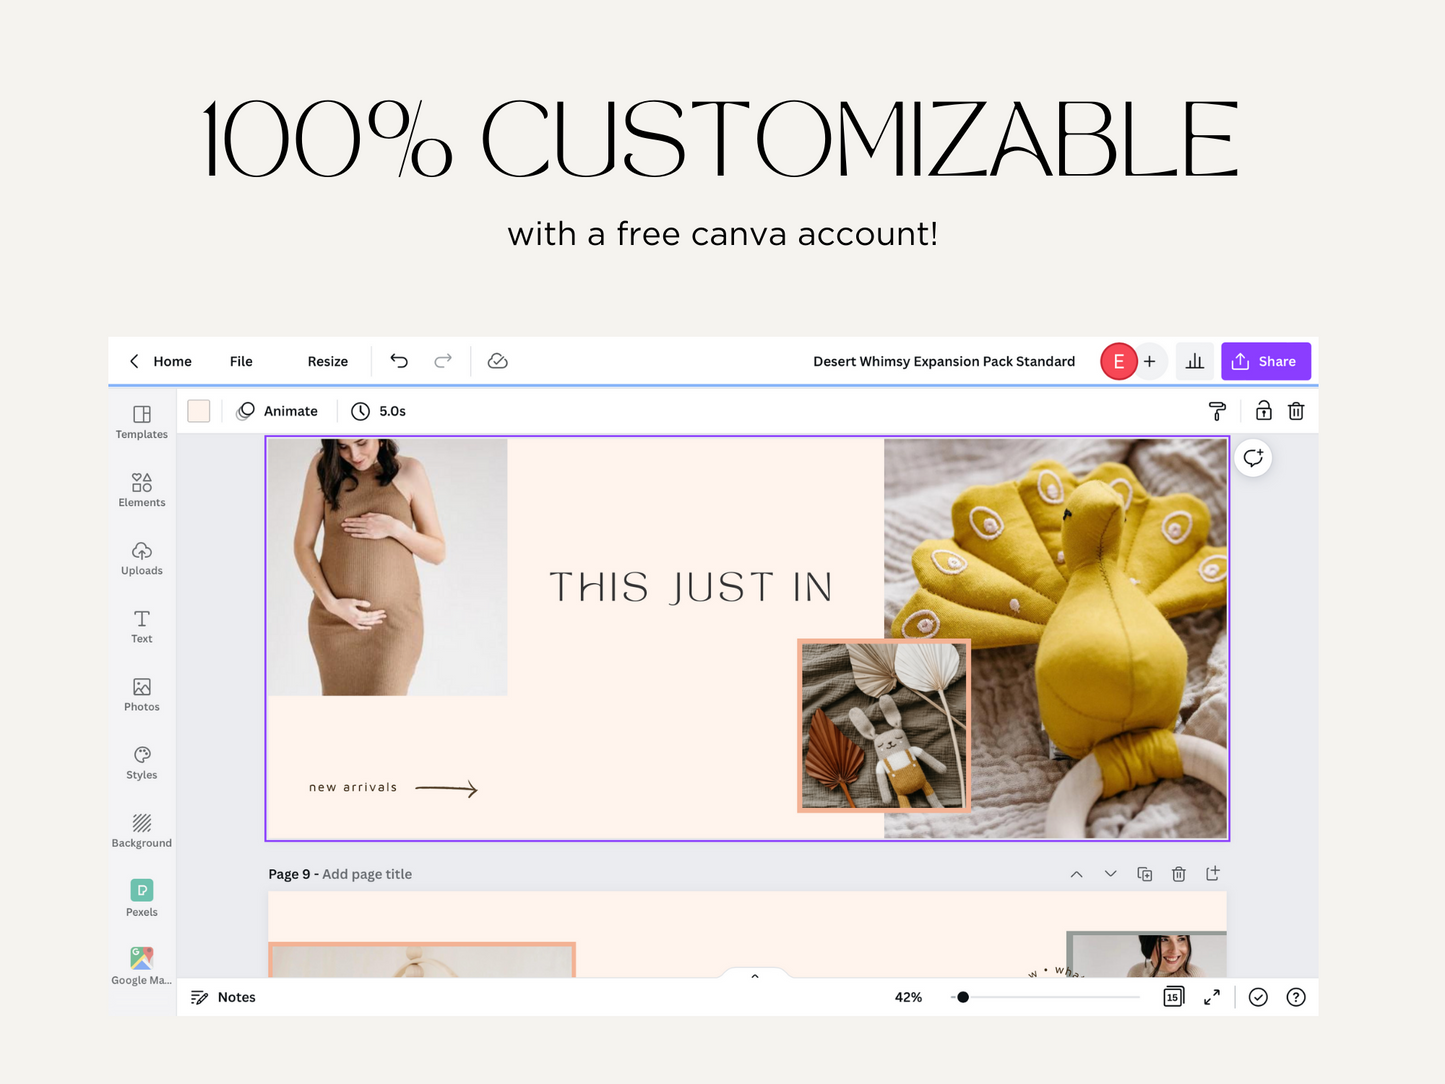This screenshot has width=1445, height=1084.
Task: Open the Notes panel
Action: [223, 997]
